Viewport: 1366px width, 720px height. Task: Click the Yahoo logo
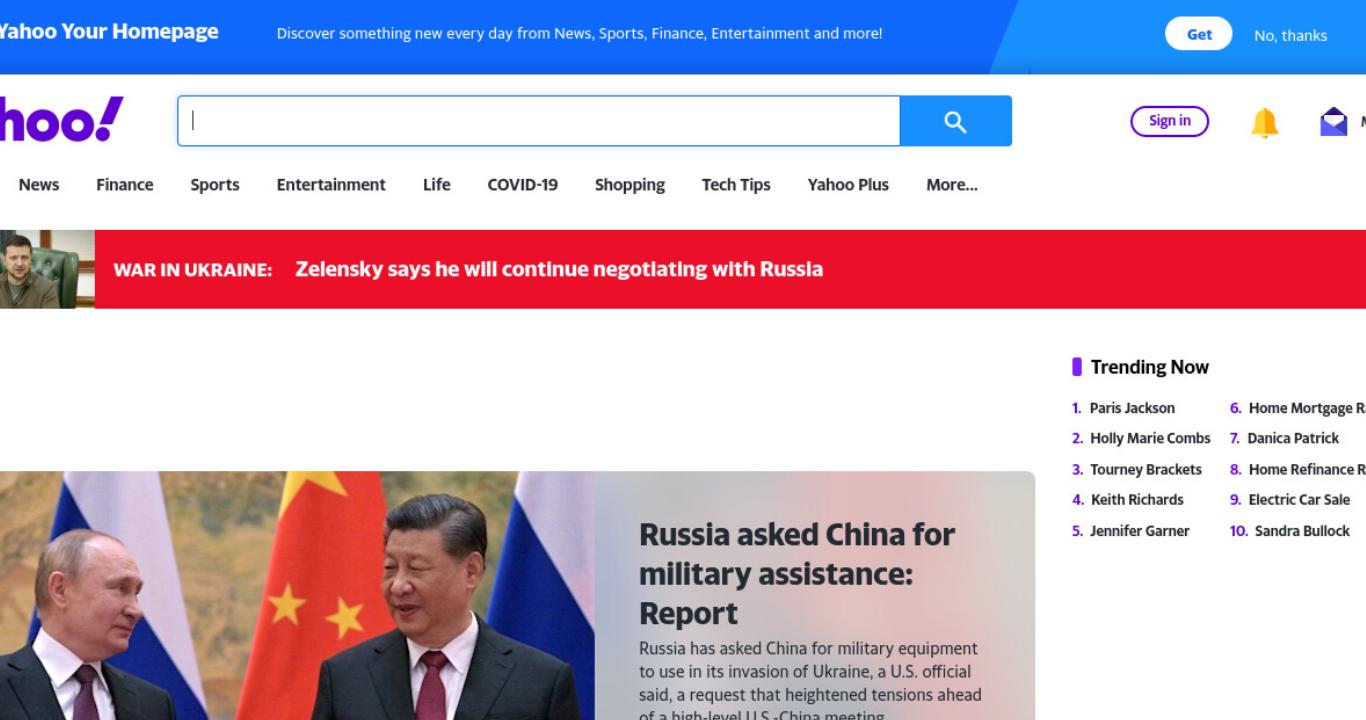[61, 120]
